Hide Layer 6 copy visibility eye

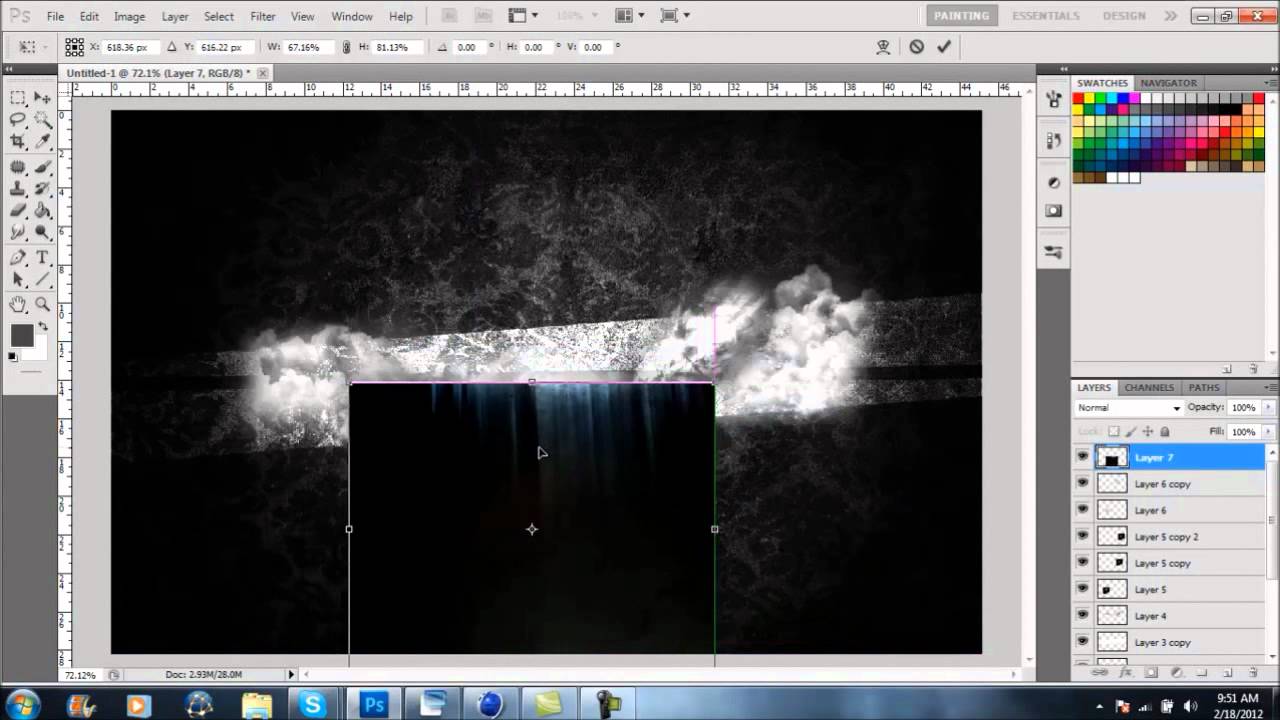click(x=1082, y=483)
